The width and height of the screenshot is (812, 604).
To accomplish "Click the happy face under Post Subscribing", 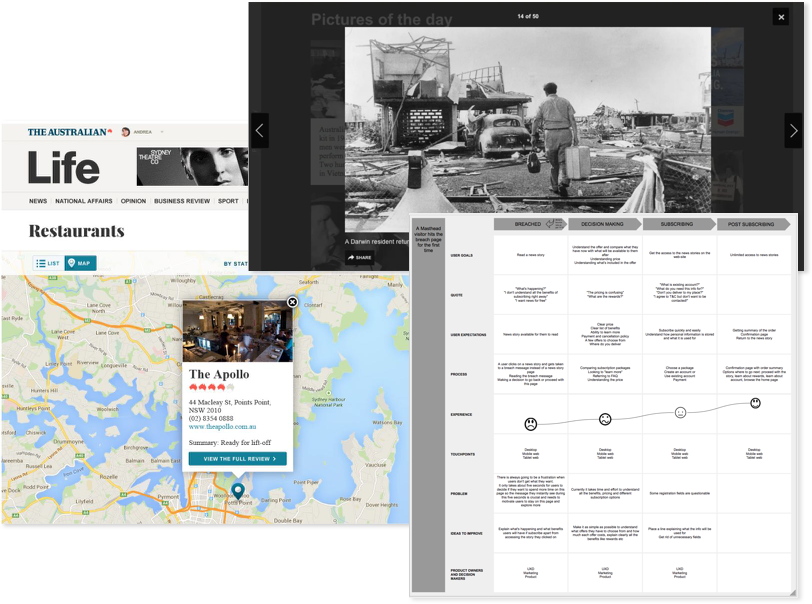I will point(755,403).
